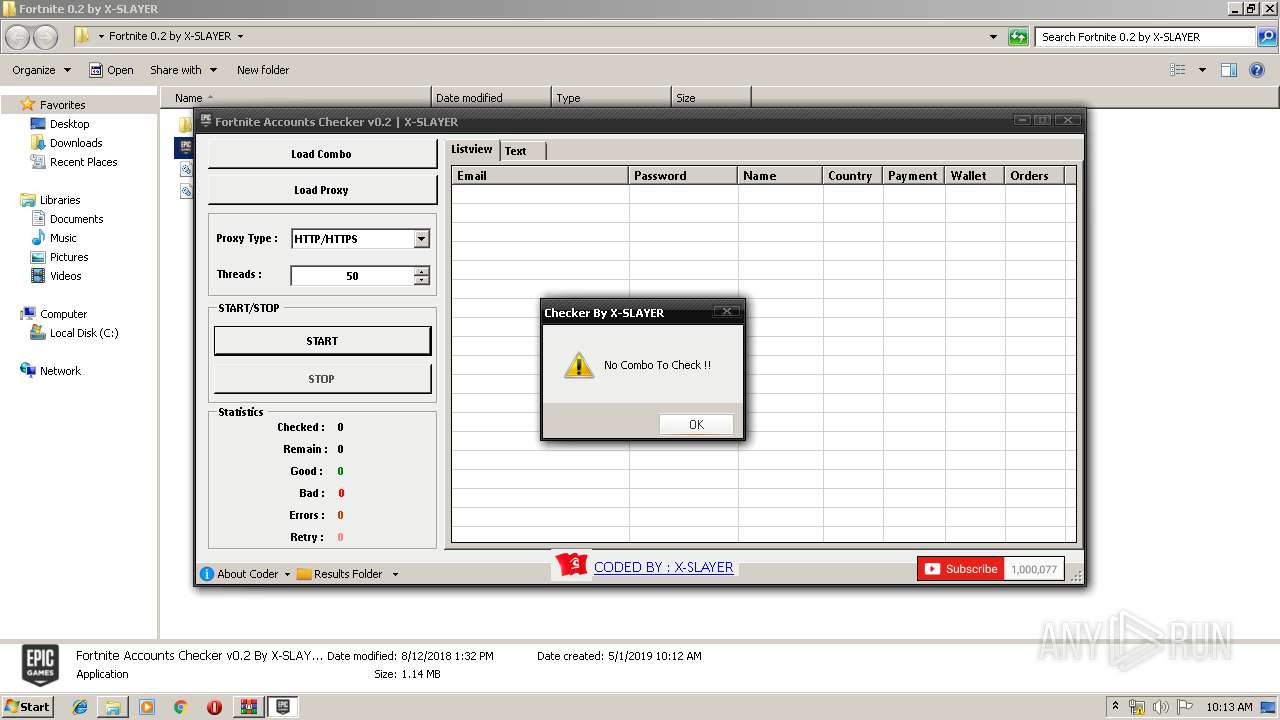
Task: Click the STOP button
Action: (x=322, y=379)
